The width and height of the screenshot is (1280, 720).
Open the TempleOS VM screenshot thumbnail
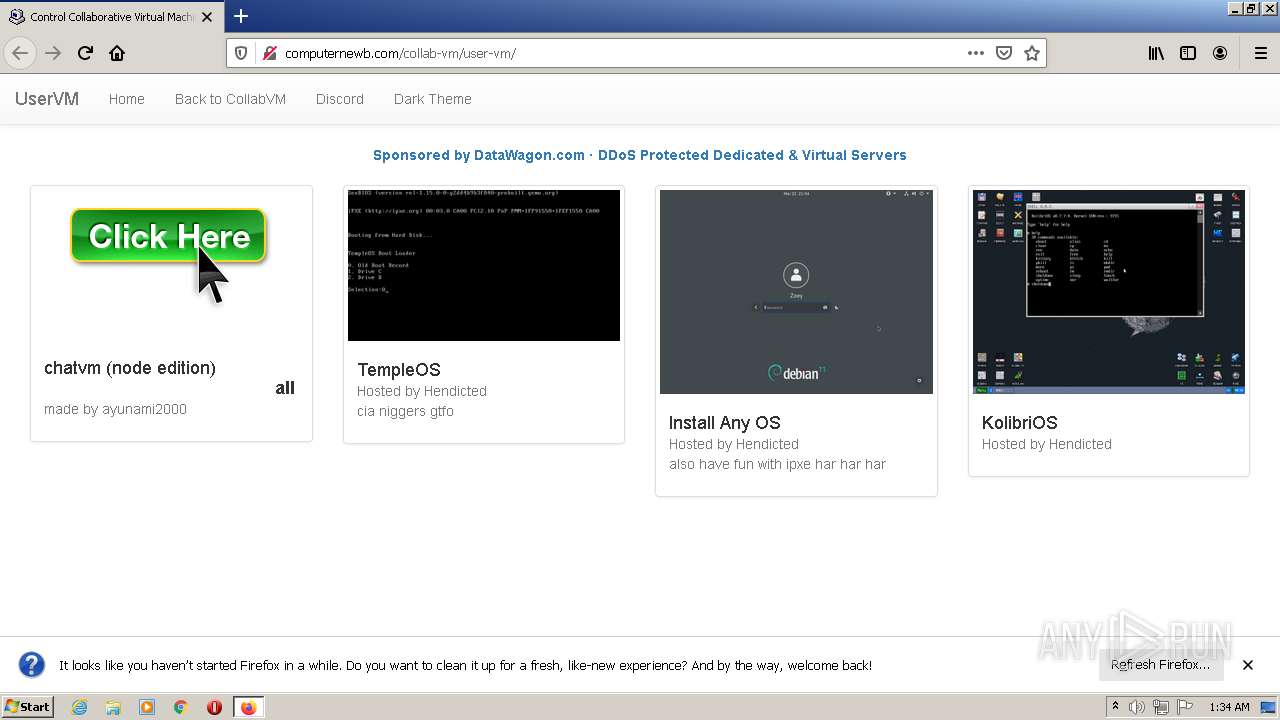tap(484, 265)
